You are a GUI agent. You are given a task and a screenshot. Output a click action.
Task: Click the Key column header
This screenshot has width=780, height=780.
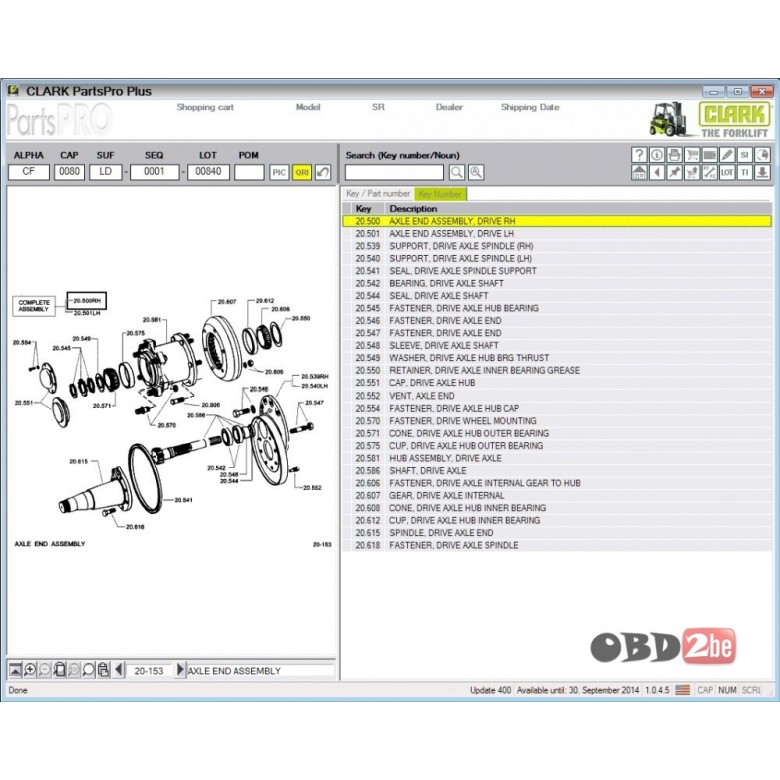click(x=363, y=209)
